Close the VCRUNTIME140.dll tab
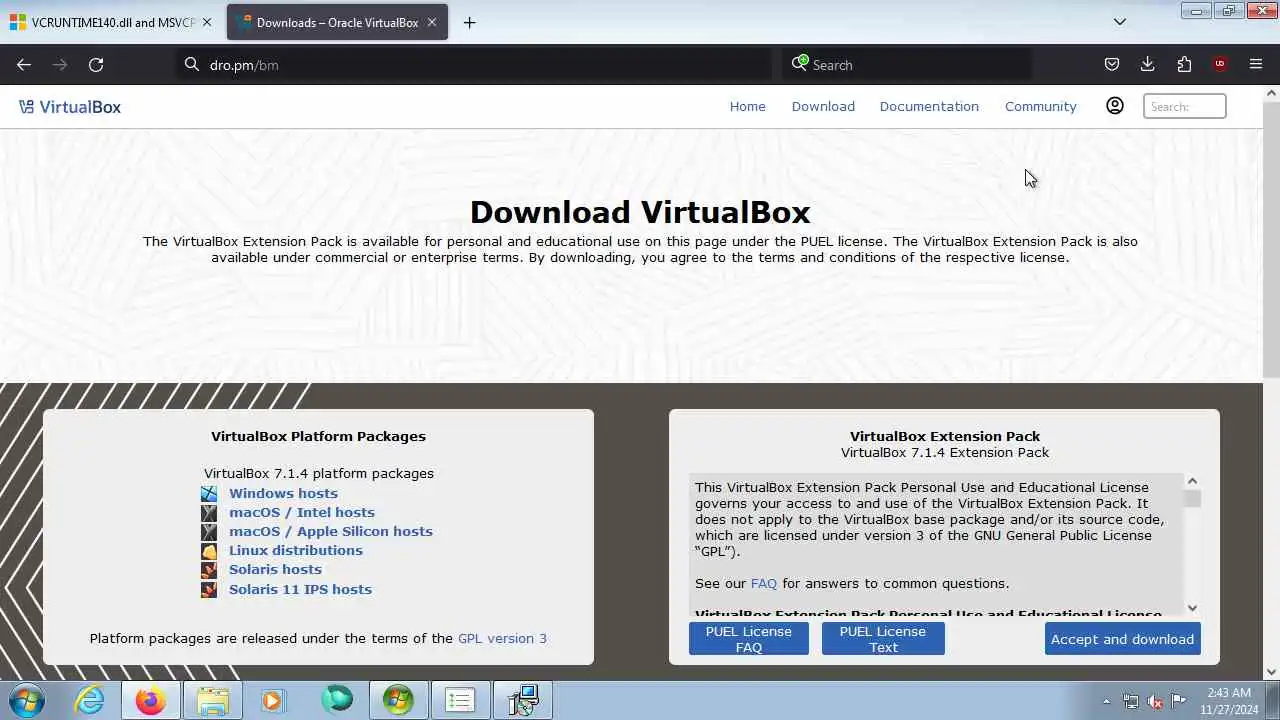The height and width of the screenshot is (720, 1280). point(207,22)
